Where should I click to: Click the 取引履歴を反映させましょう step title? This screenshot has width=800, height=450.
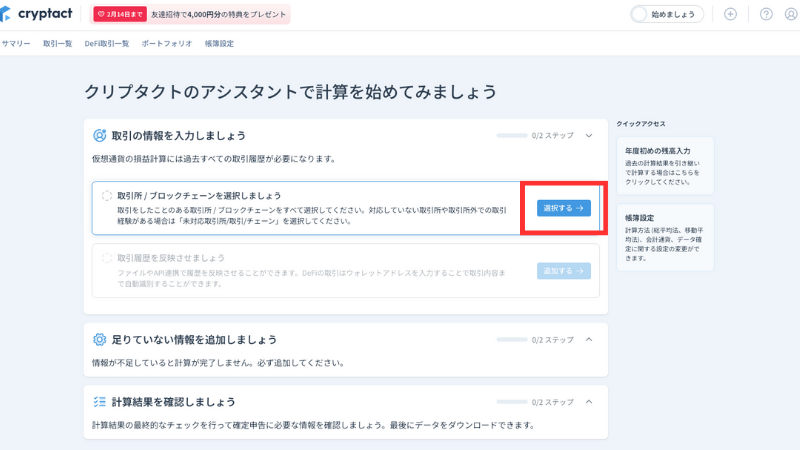171,258
